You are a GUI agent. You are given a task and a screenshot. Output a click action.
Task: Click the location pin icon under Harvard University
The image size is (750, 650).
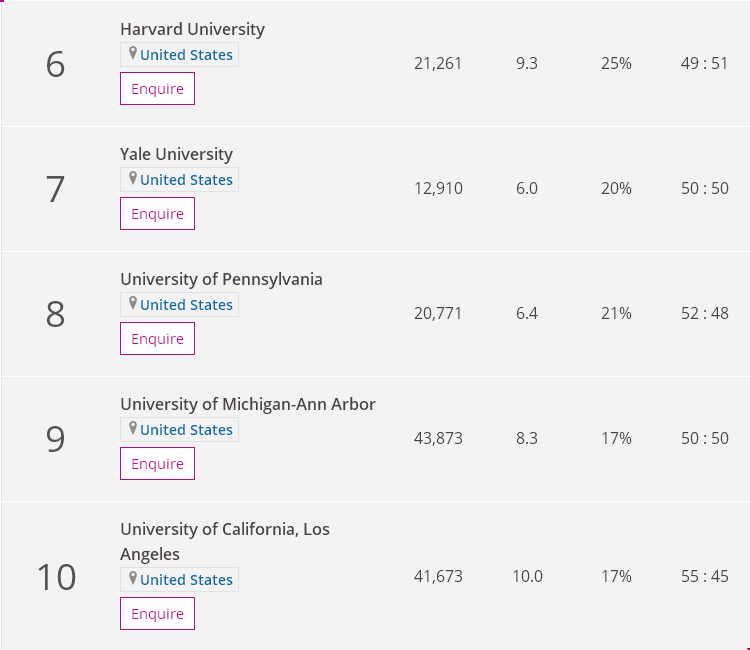pyautogui.click(x=133, y=53)
